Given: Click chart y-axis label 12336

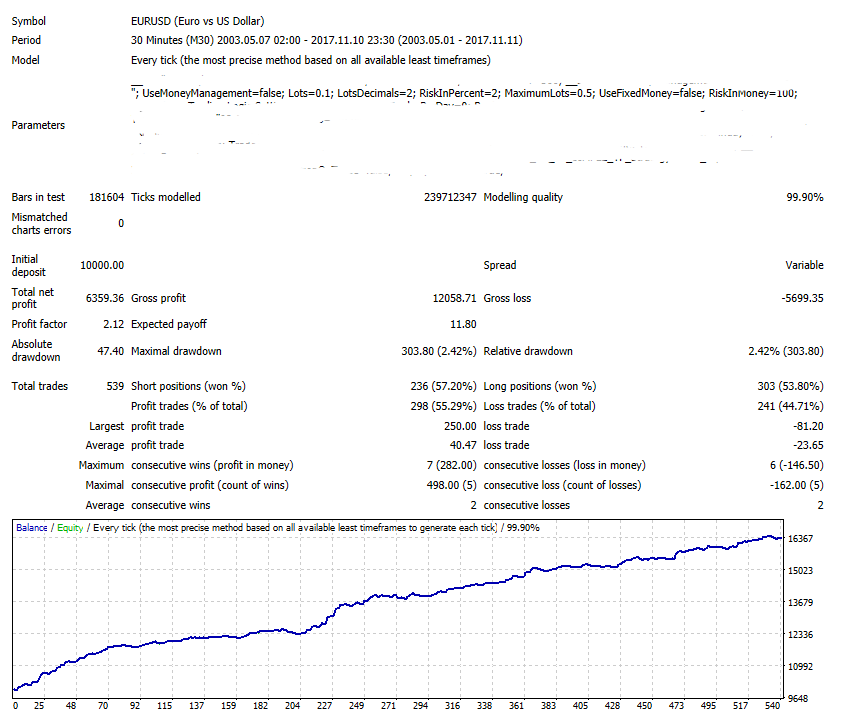Looking at the screenshot, I should [x=800, y=634].
